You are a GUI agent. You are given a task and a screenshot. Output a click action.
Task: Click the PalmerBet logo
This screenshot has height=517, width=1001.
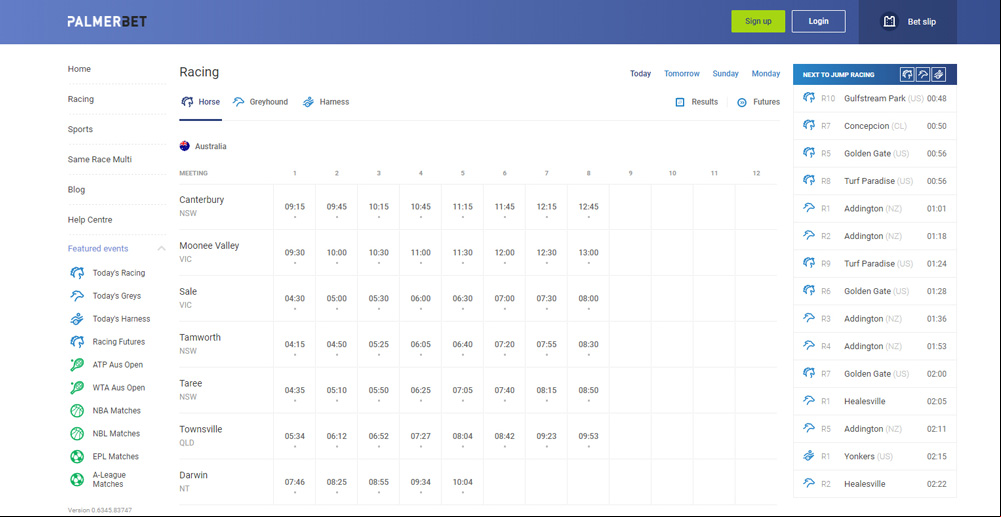coord(107,22)
